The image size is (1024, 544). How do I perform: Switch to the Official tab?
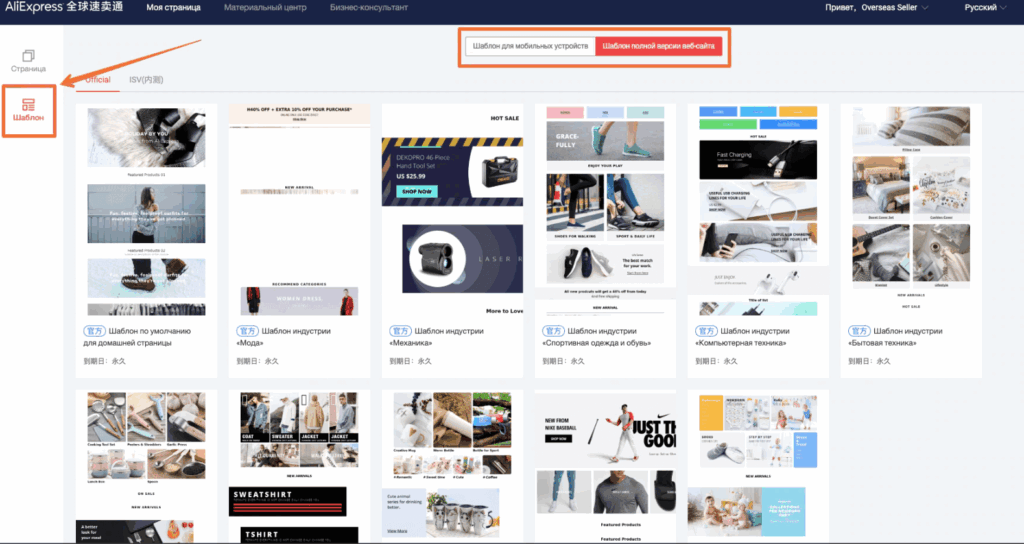click(x=98, y=79)
